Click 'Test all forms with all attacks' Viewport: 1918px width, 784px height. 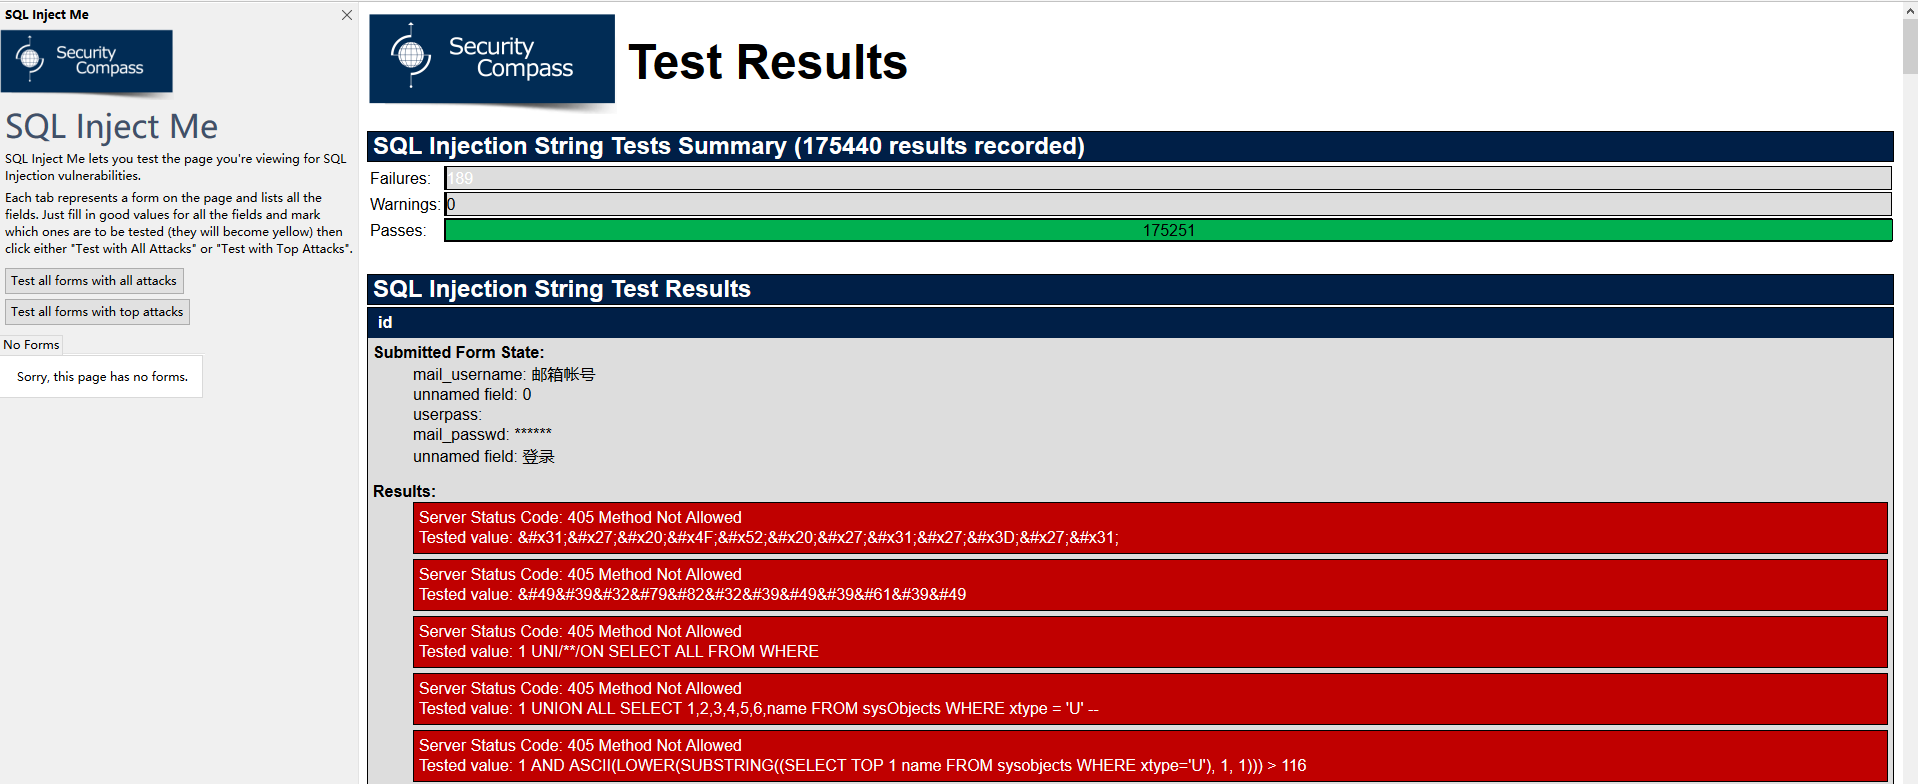click(94, 281)
